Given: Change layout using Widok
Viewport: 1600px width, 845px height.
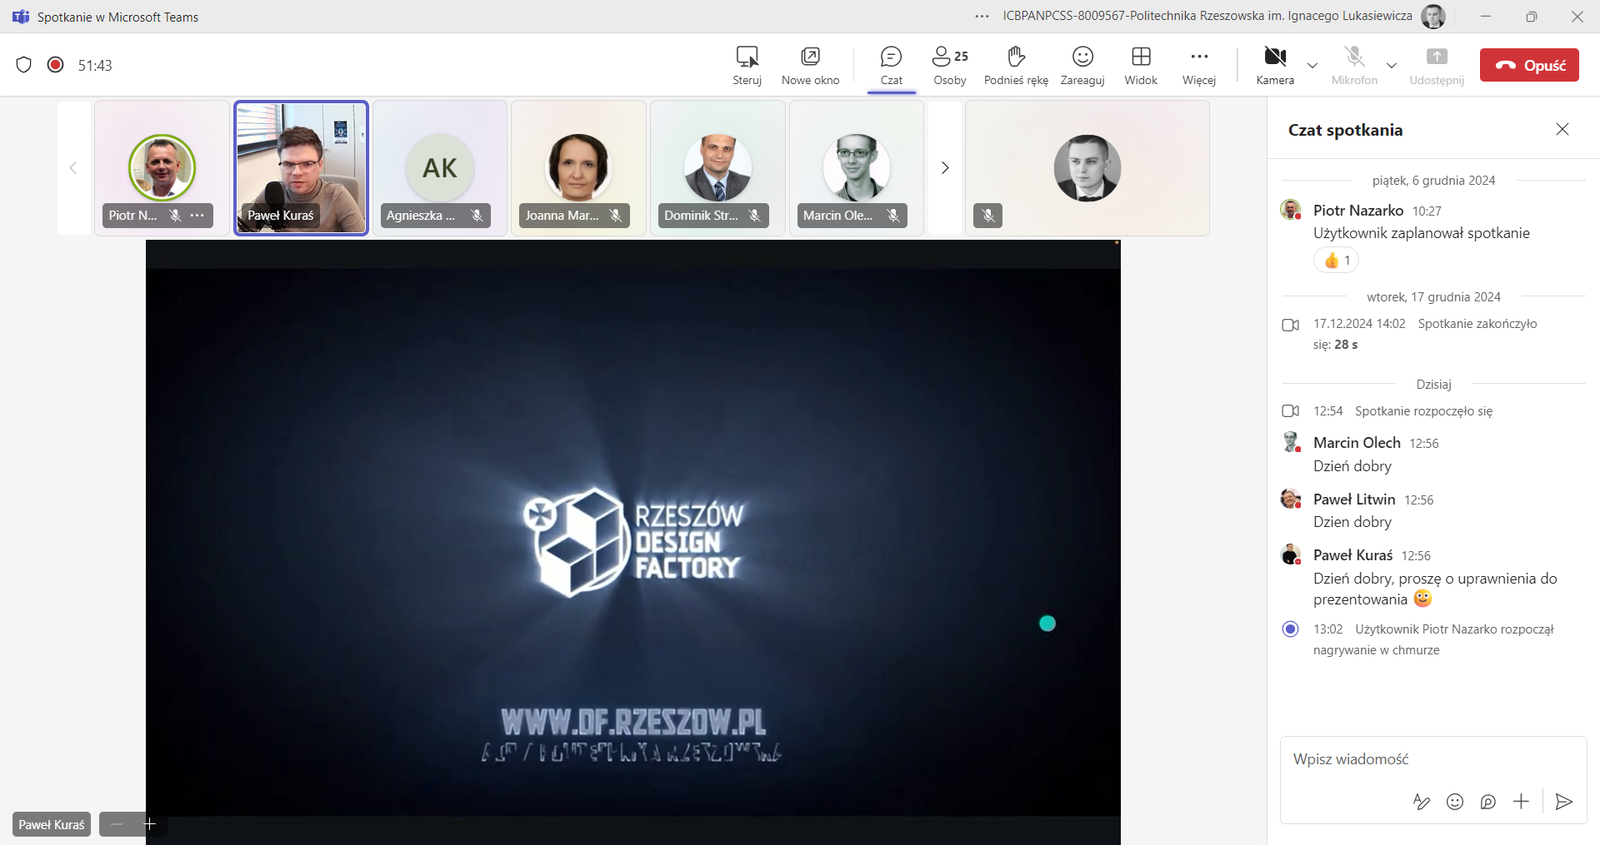Looking at the screenshot, I should click(x=1140, y=65).
